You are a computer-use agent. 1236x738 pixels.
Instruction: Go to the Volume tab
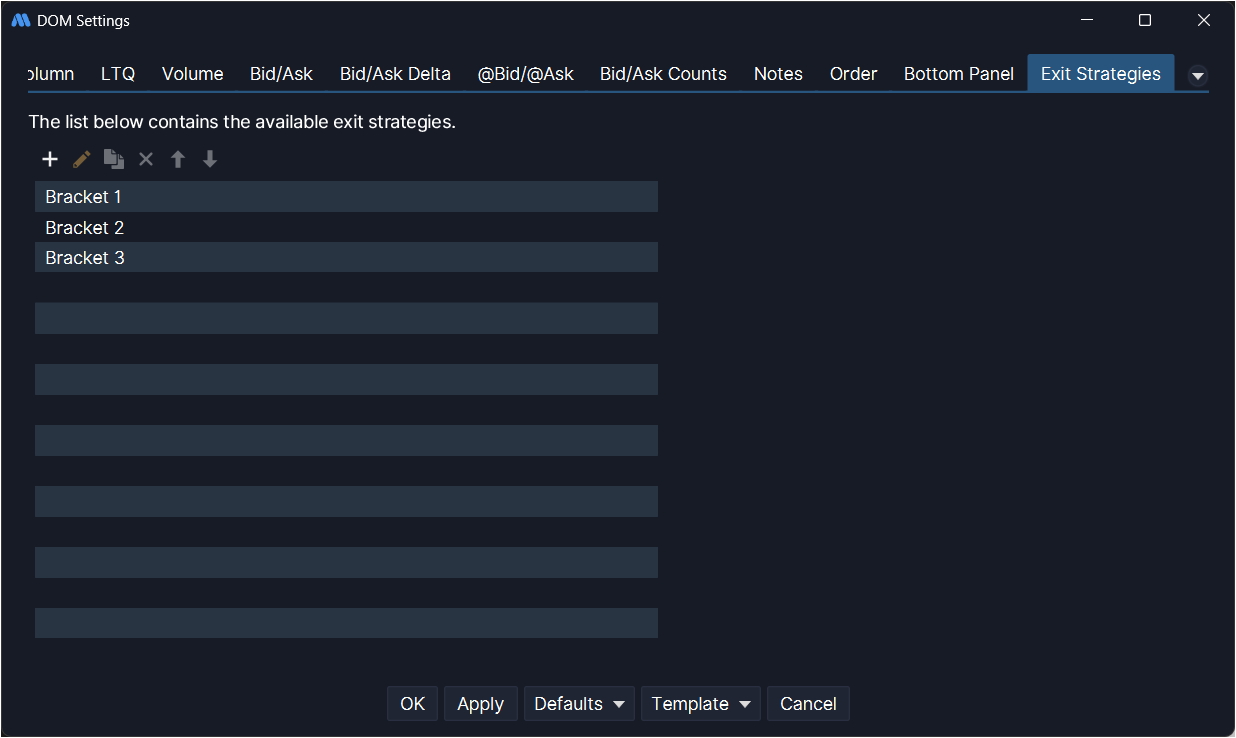[x=192, y=74]
